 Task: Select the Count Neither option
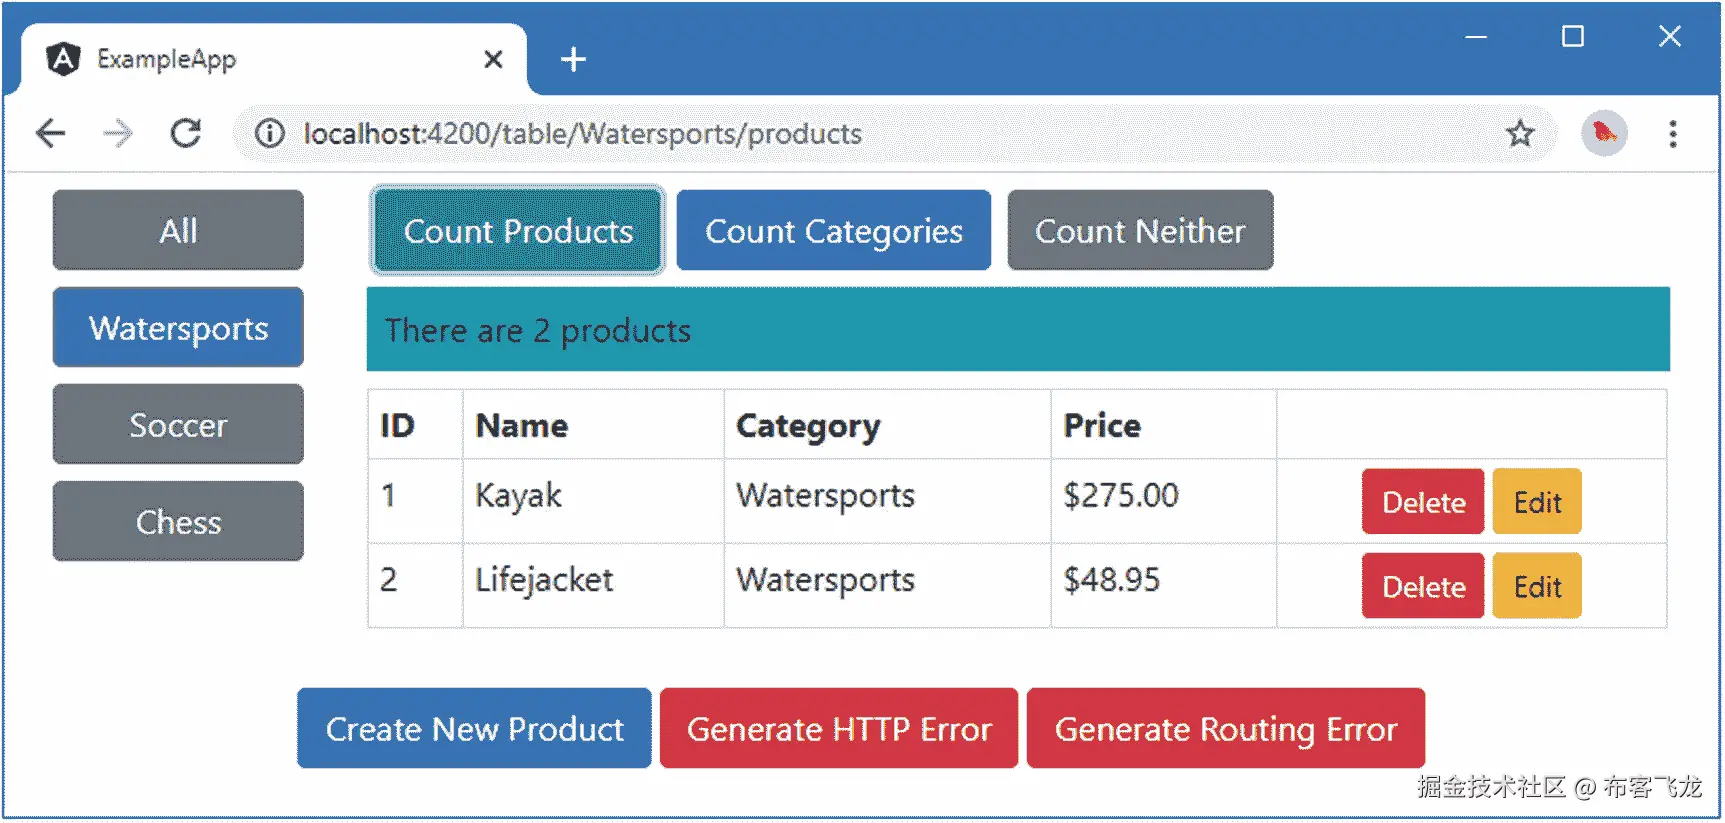pyautogui.click(x=1140, y=231)
